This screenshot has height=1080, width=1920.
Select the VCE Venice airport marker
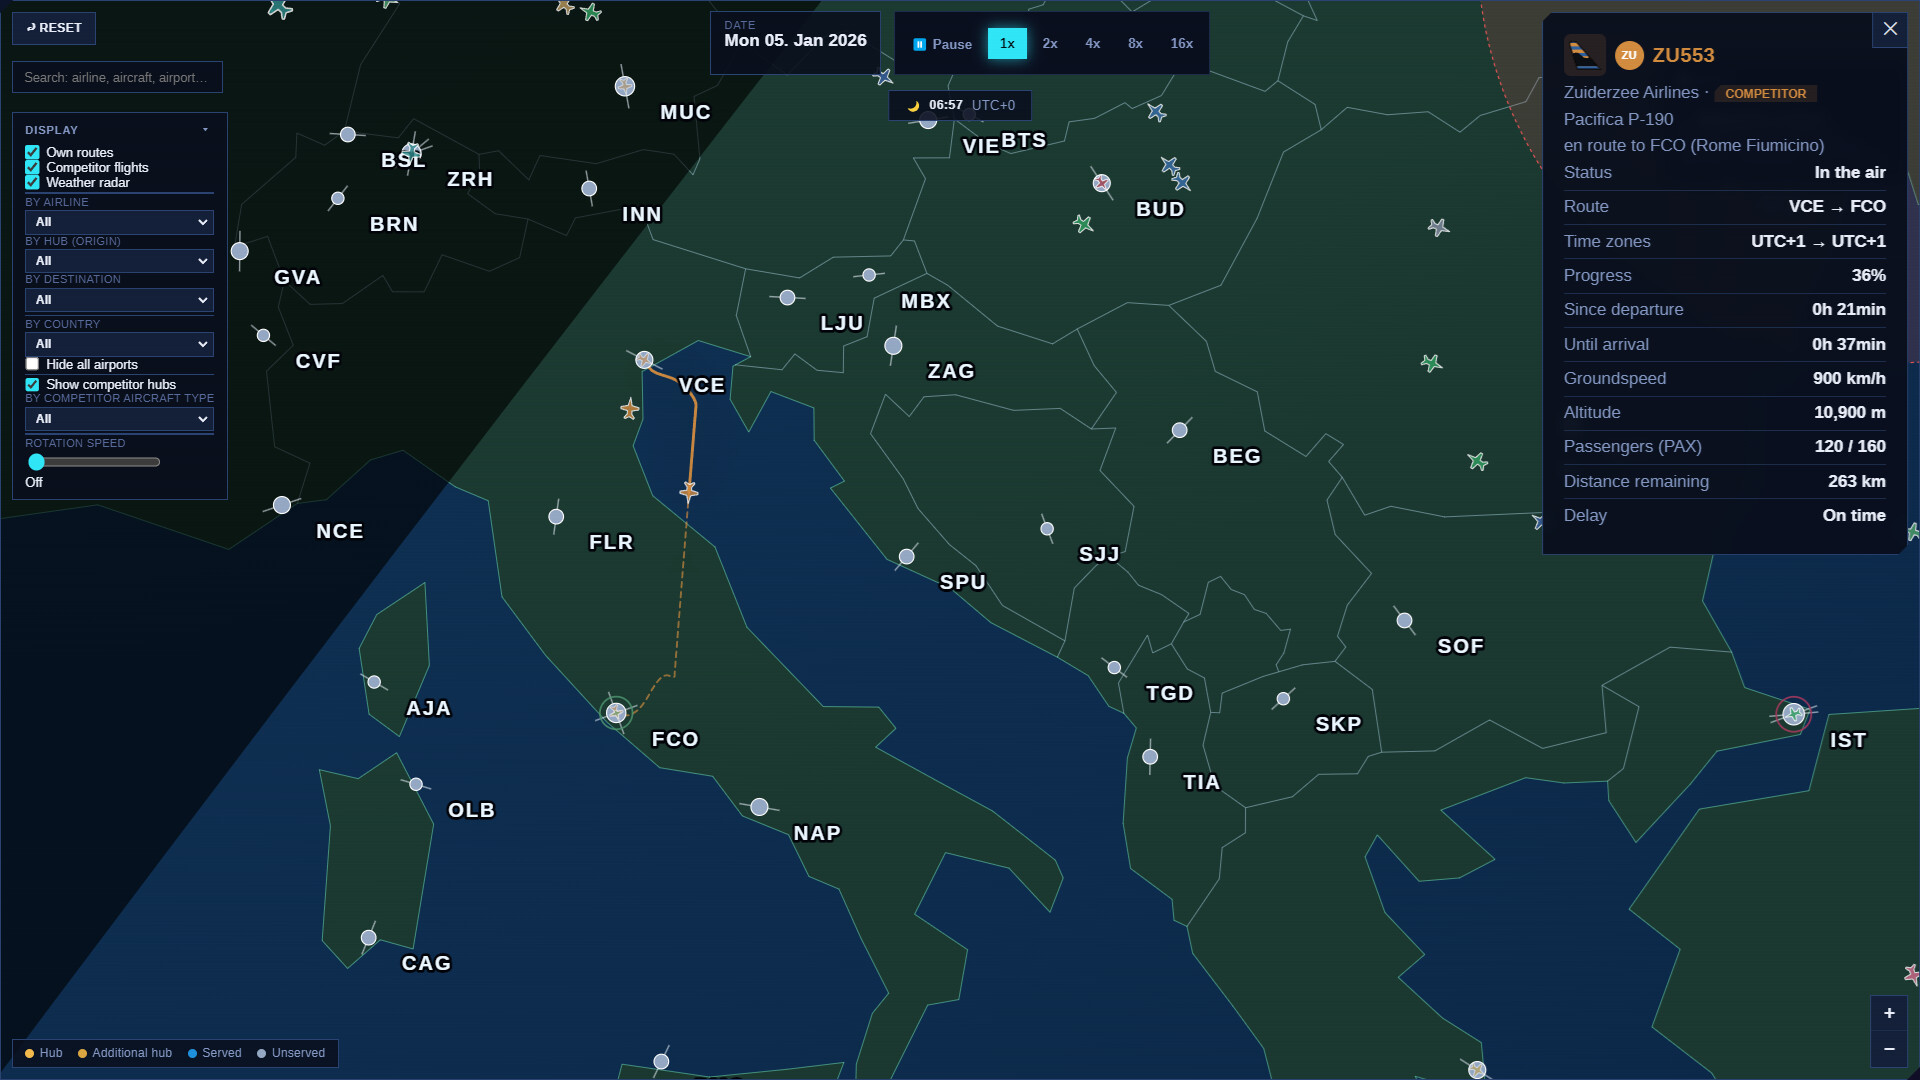point(644,360)
